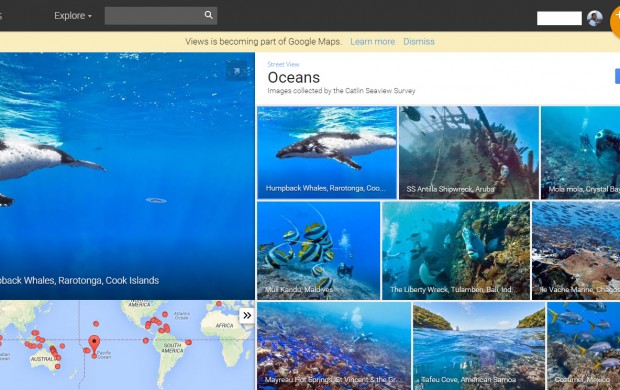Open the Street View breadcrumb link

pyautogui.click(x=283, y=64)
